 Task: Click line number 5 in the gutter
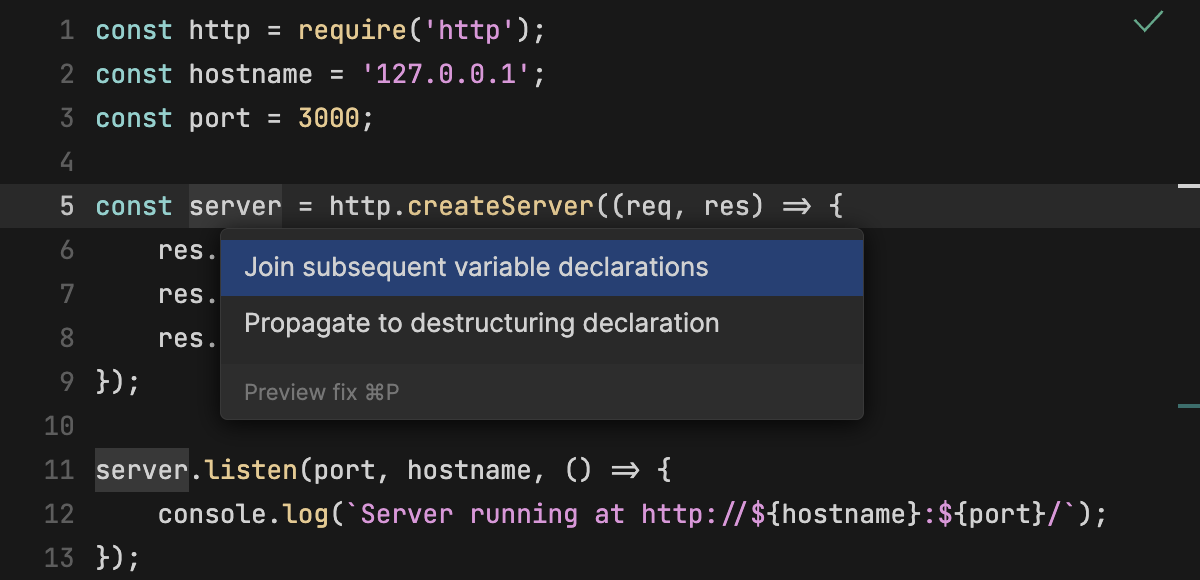click(66, 205)
